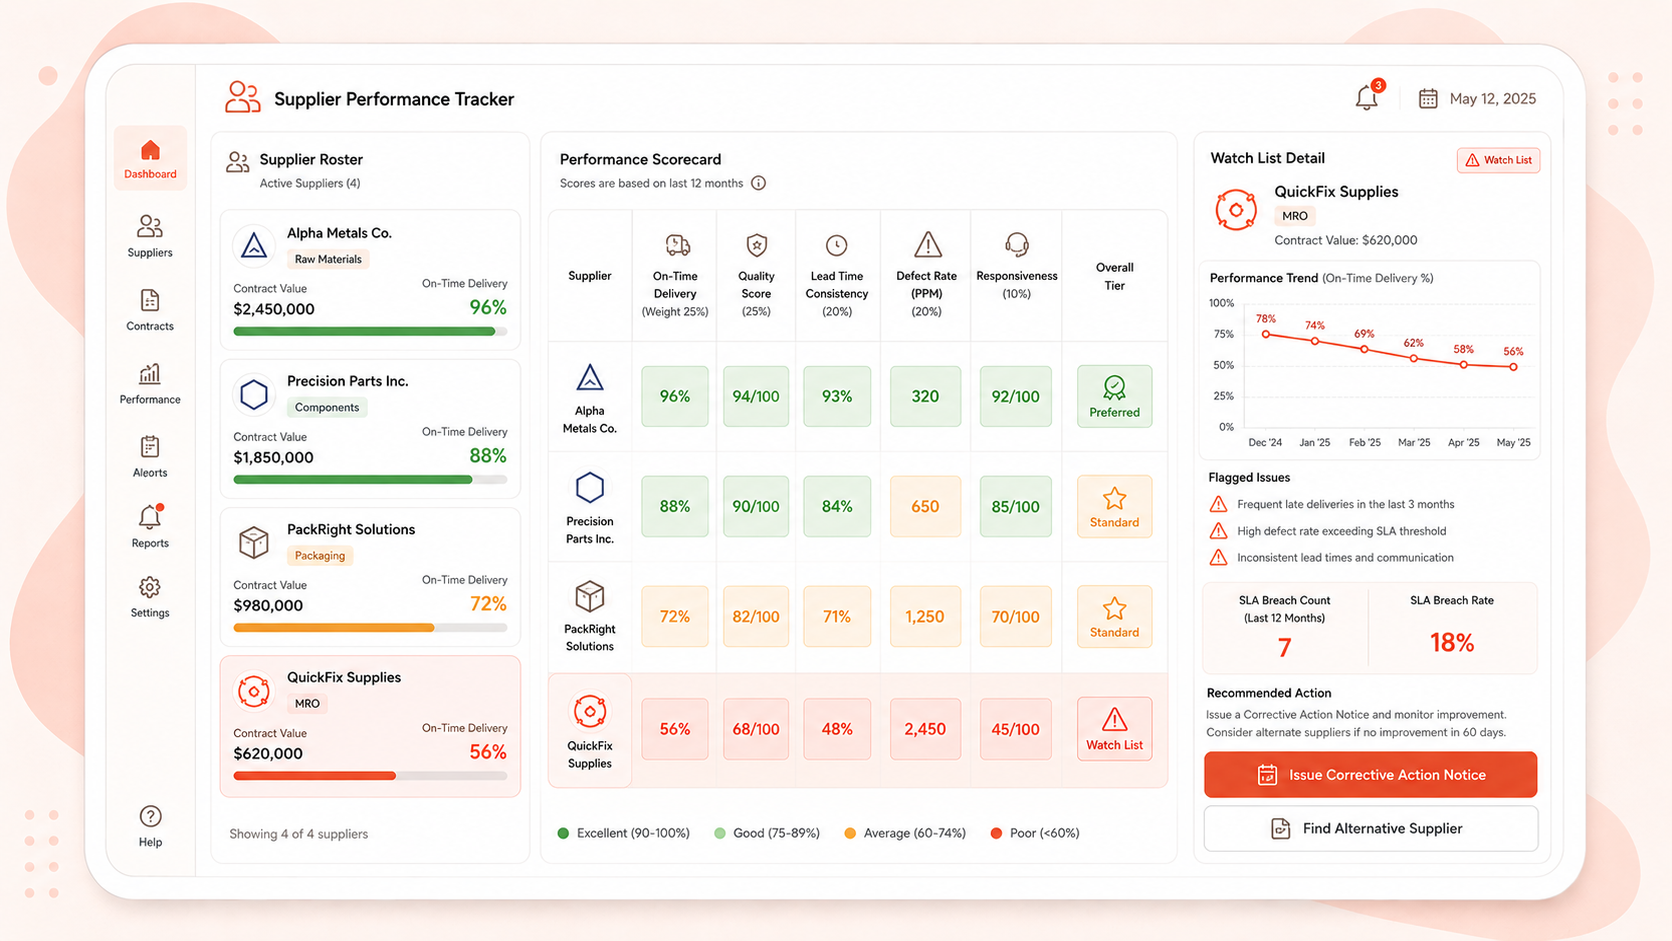Click the 45/100 responsiveness cell
The image size is (1672, 941).
coord(1015,729)
